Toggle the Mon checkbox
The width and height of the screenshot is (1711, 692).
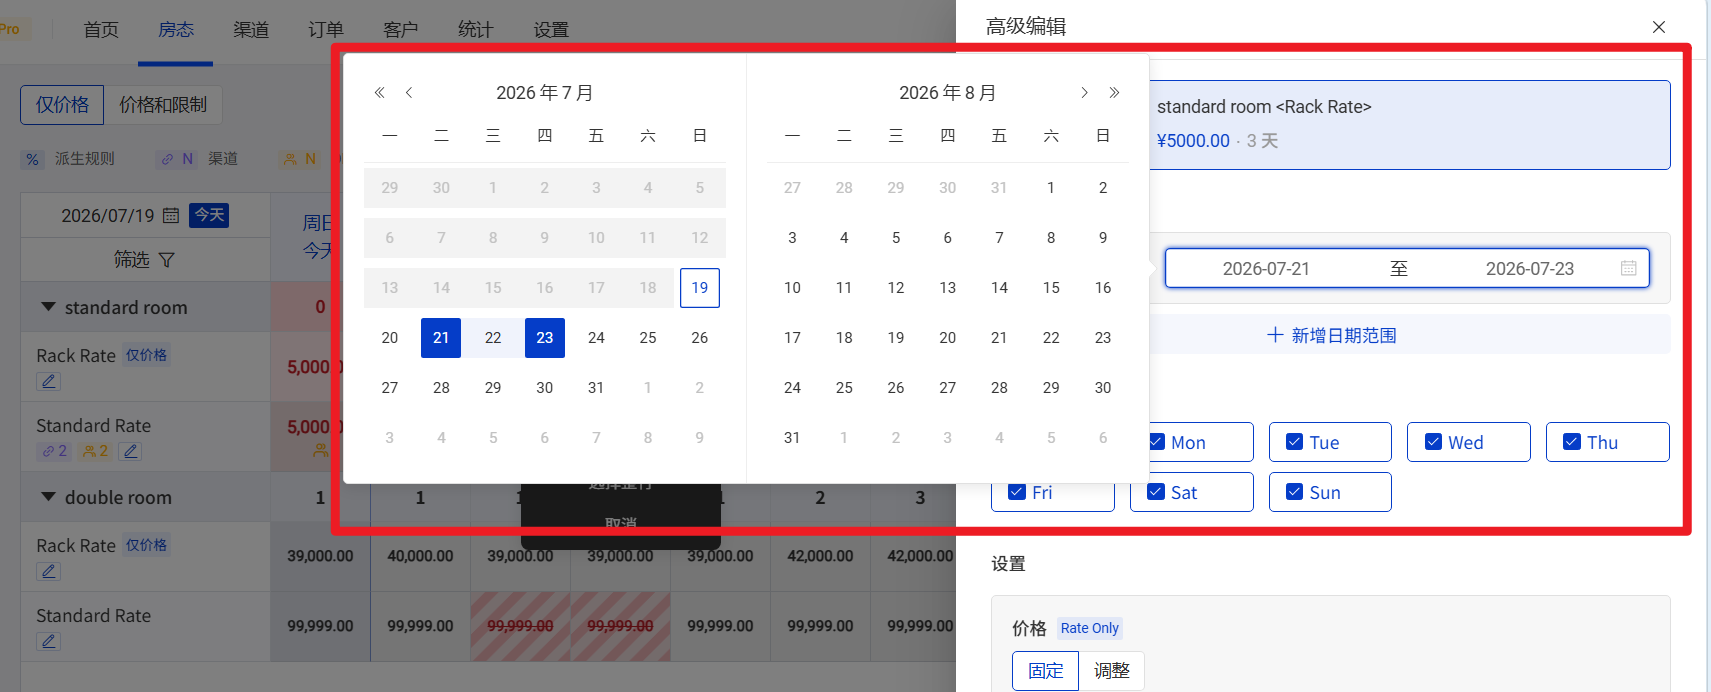(x=1157, y=442)
